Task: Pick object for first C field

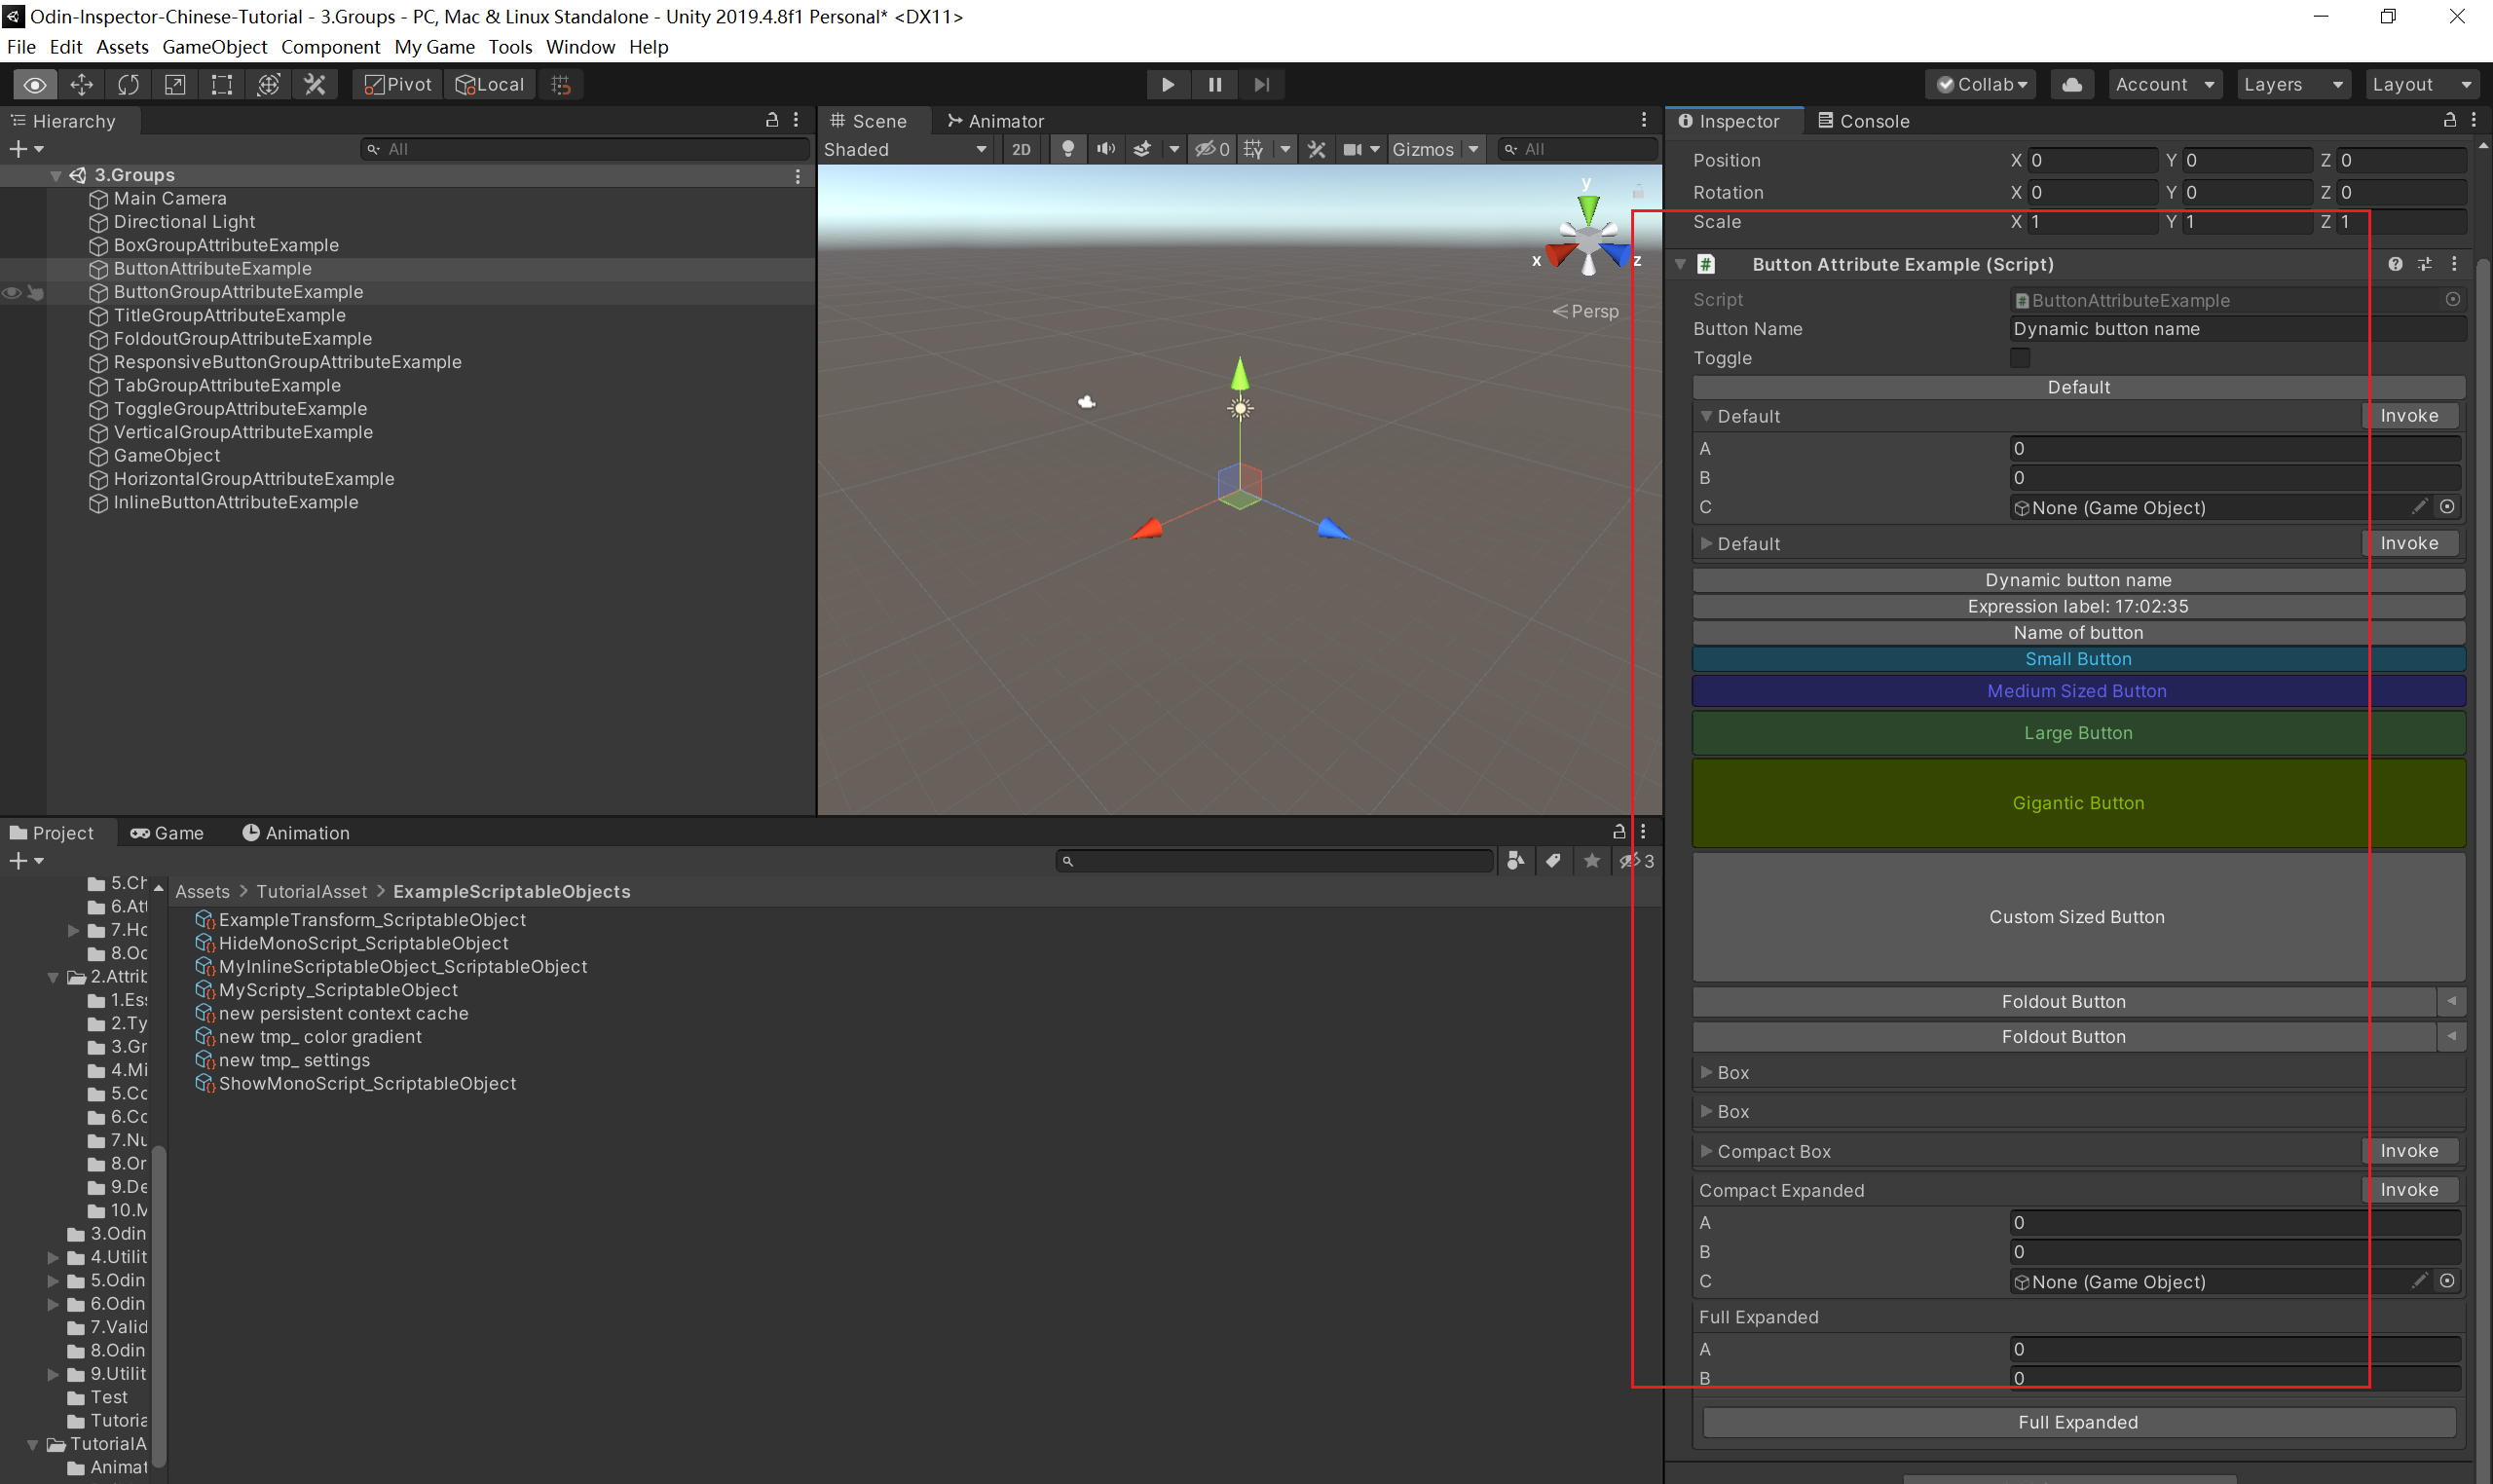Action: (2447, 507)
